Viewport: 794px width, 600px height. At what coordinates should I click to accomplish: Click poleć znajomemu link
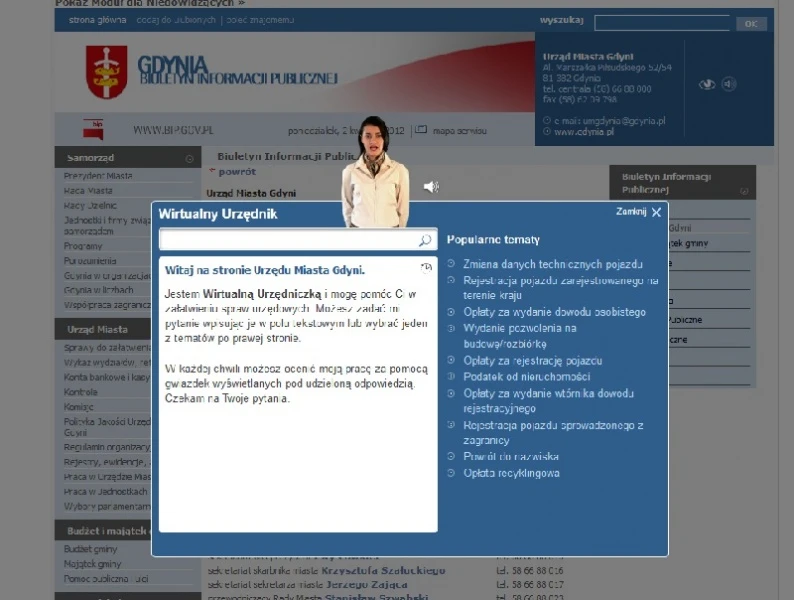point(260,20)
